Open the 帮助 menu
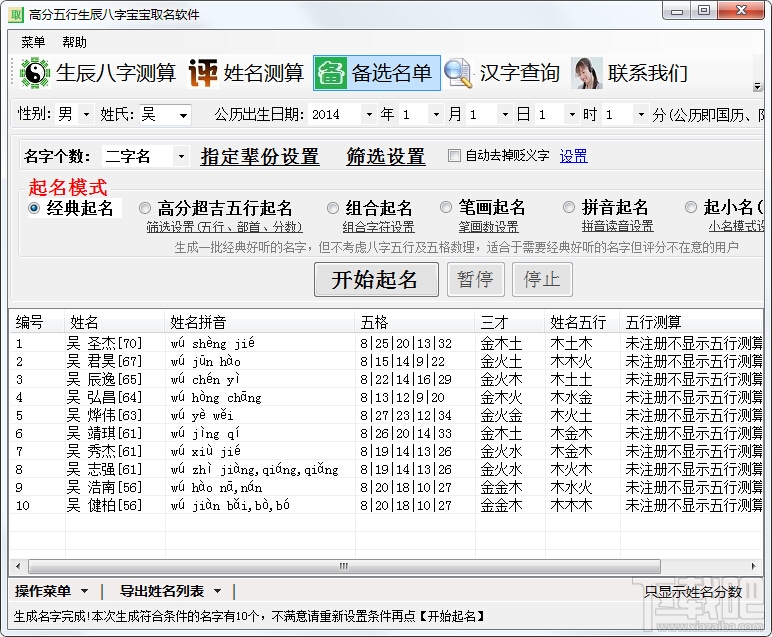This screenshot has height=637, width=772. point(74,42)
